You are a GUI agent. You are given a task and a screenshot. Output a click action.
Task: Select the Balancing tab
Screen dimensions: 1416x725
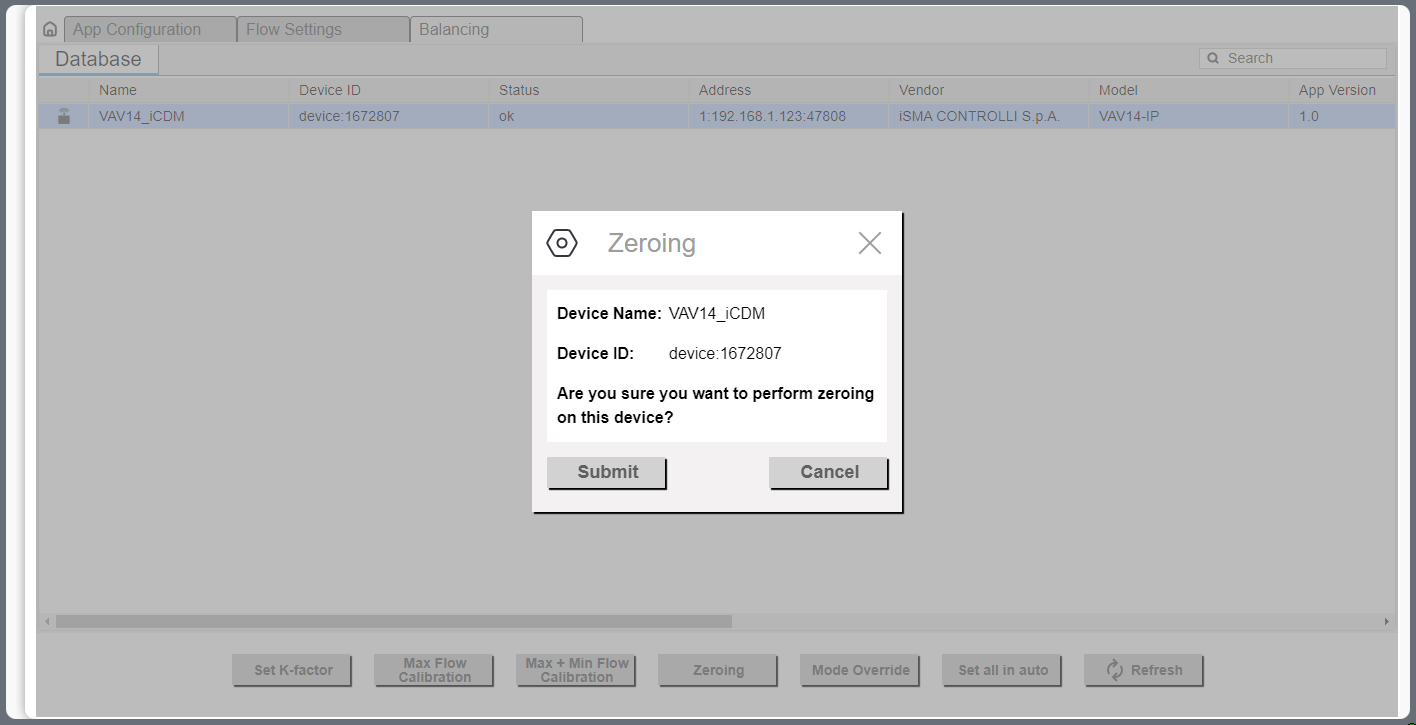(x=496, y=30)
